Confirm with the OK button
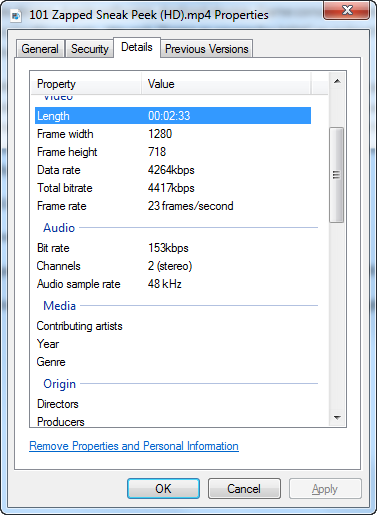The image size is (377, 515). point(163,489)
